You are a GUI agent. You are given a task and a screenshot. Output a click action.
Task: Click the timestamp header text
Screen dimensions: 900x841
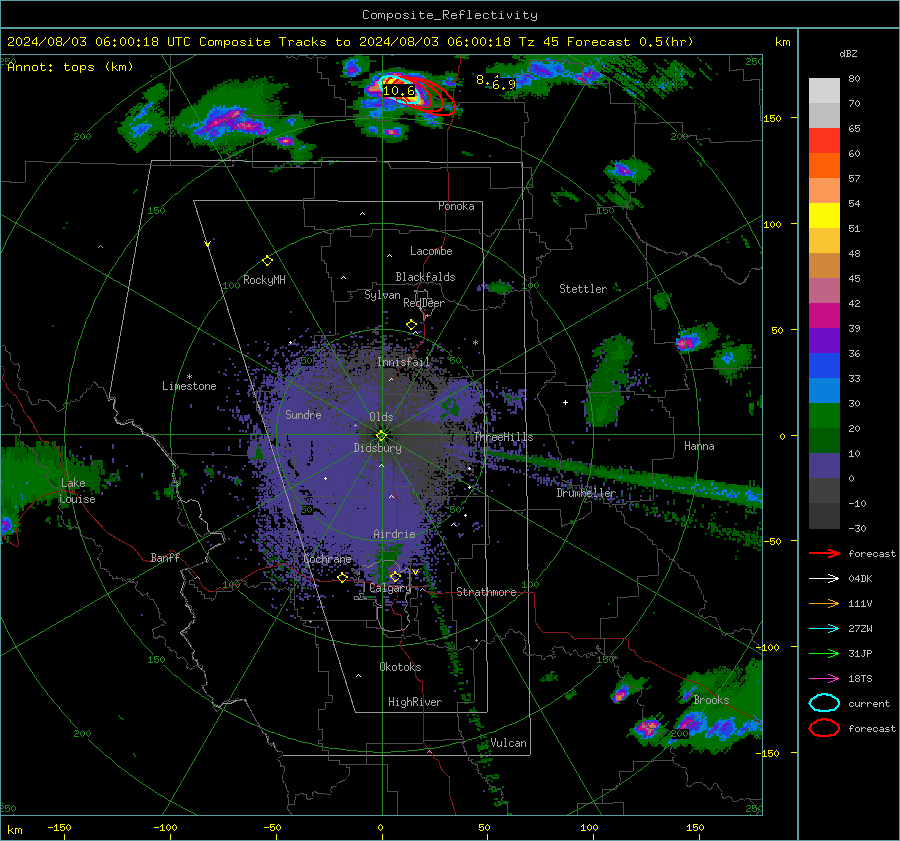350,42
